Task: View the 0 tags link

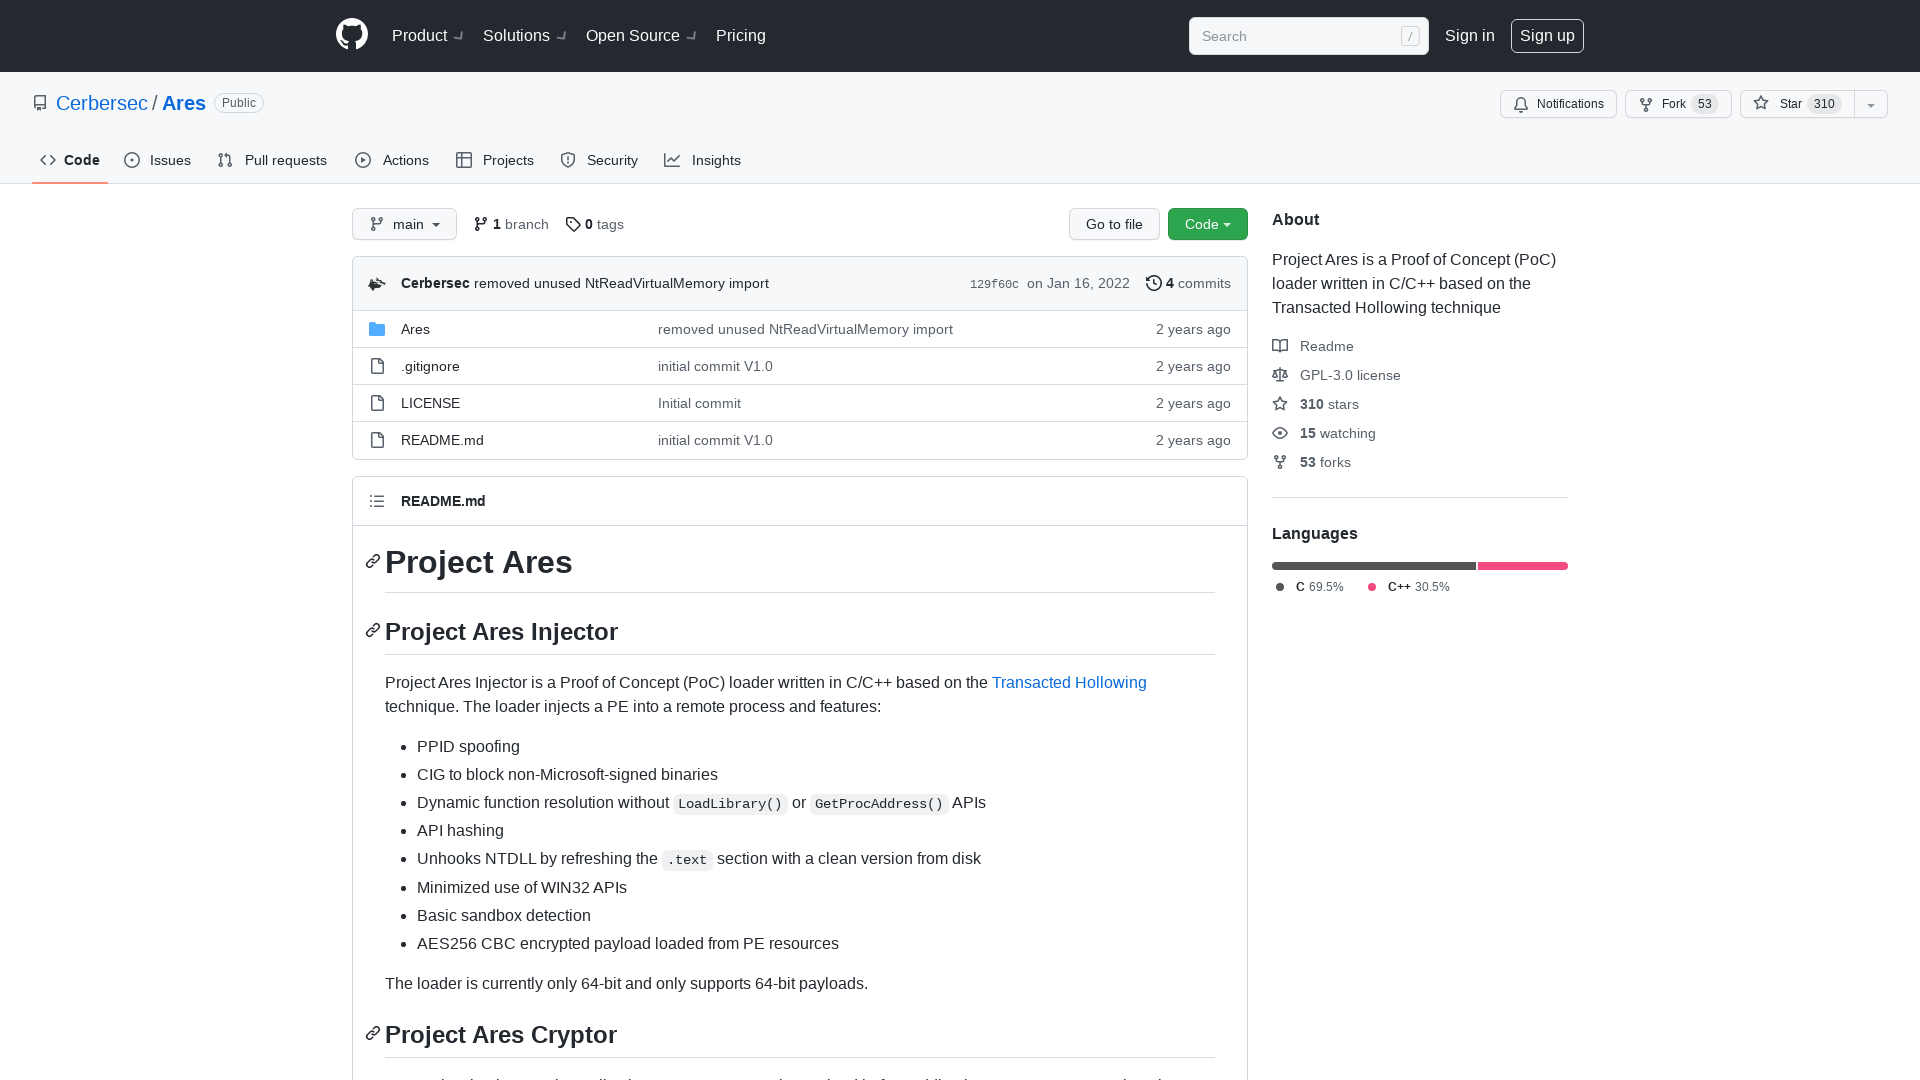Action: click(594, 224)
